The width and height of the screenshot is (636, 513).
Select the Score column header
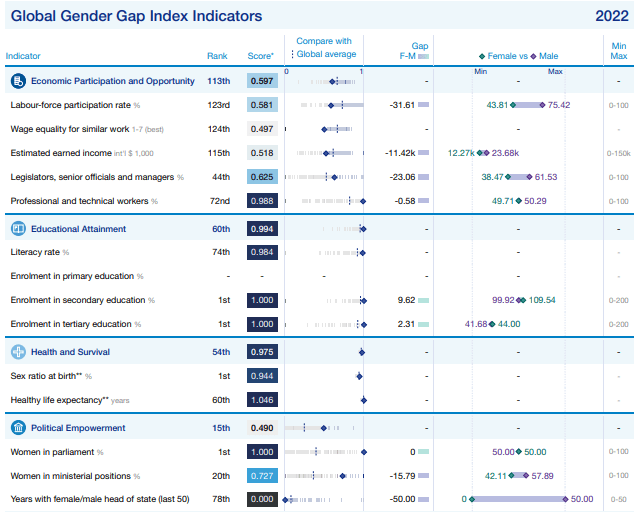(x=261, y=56)
